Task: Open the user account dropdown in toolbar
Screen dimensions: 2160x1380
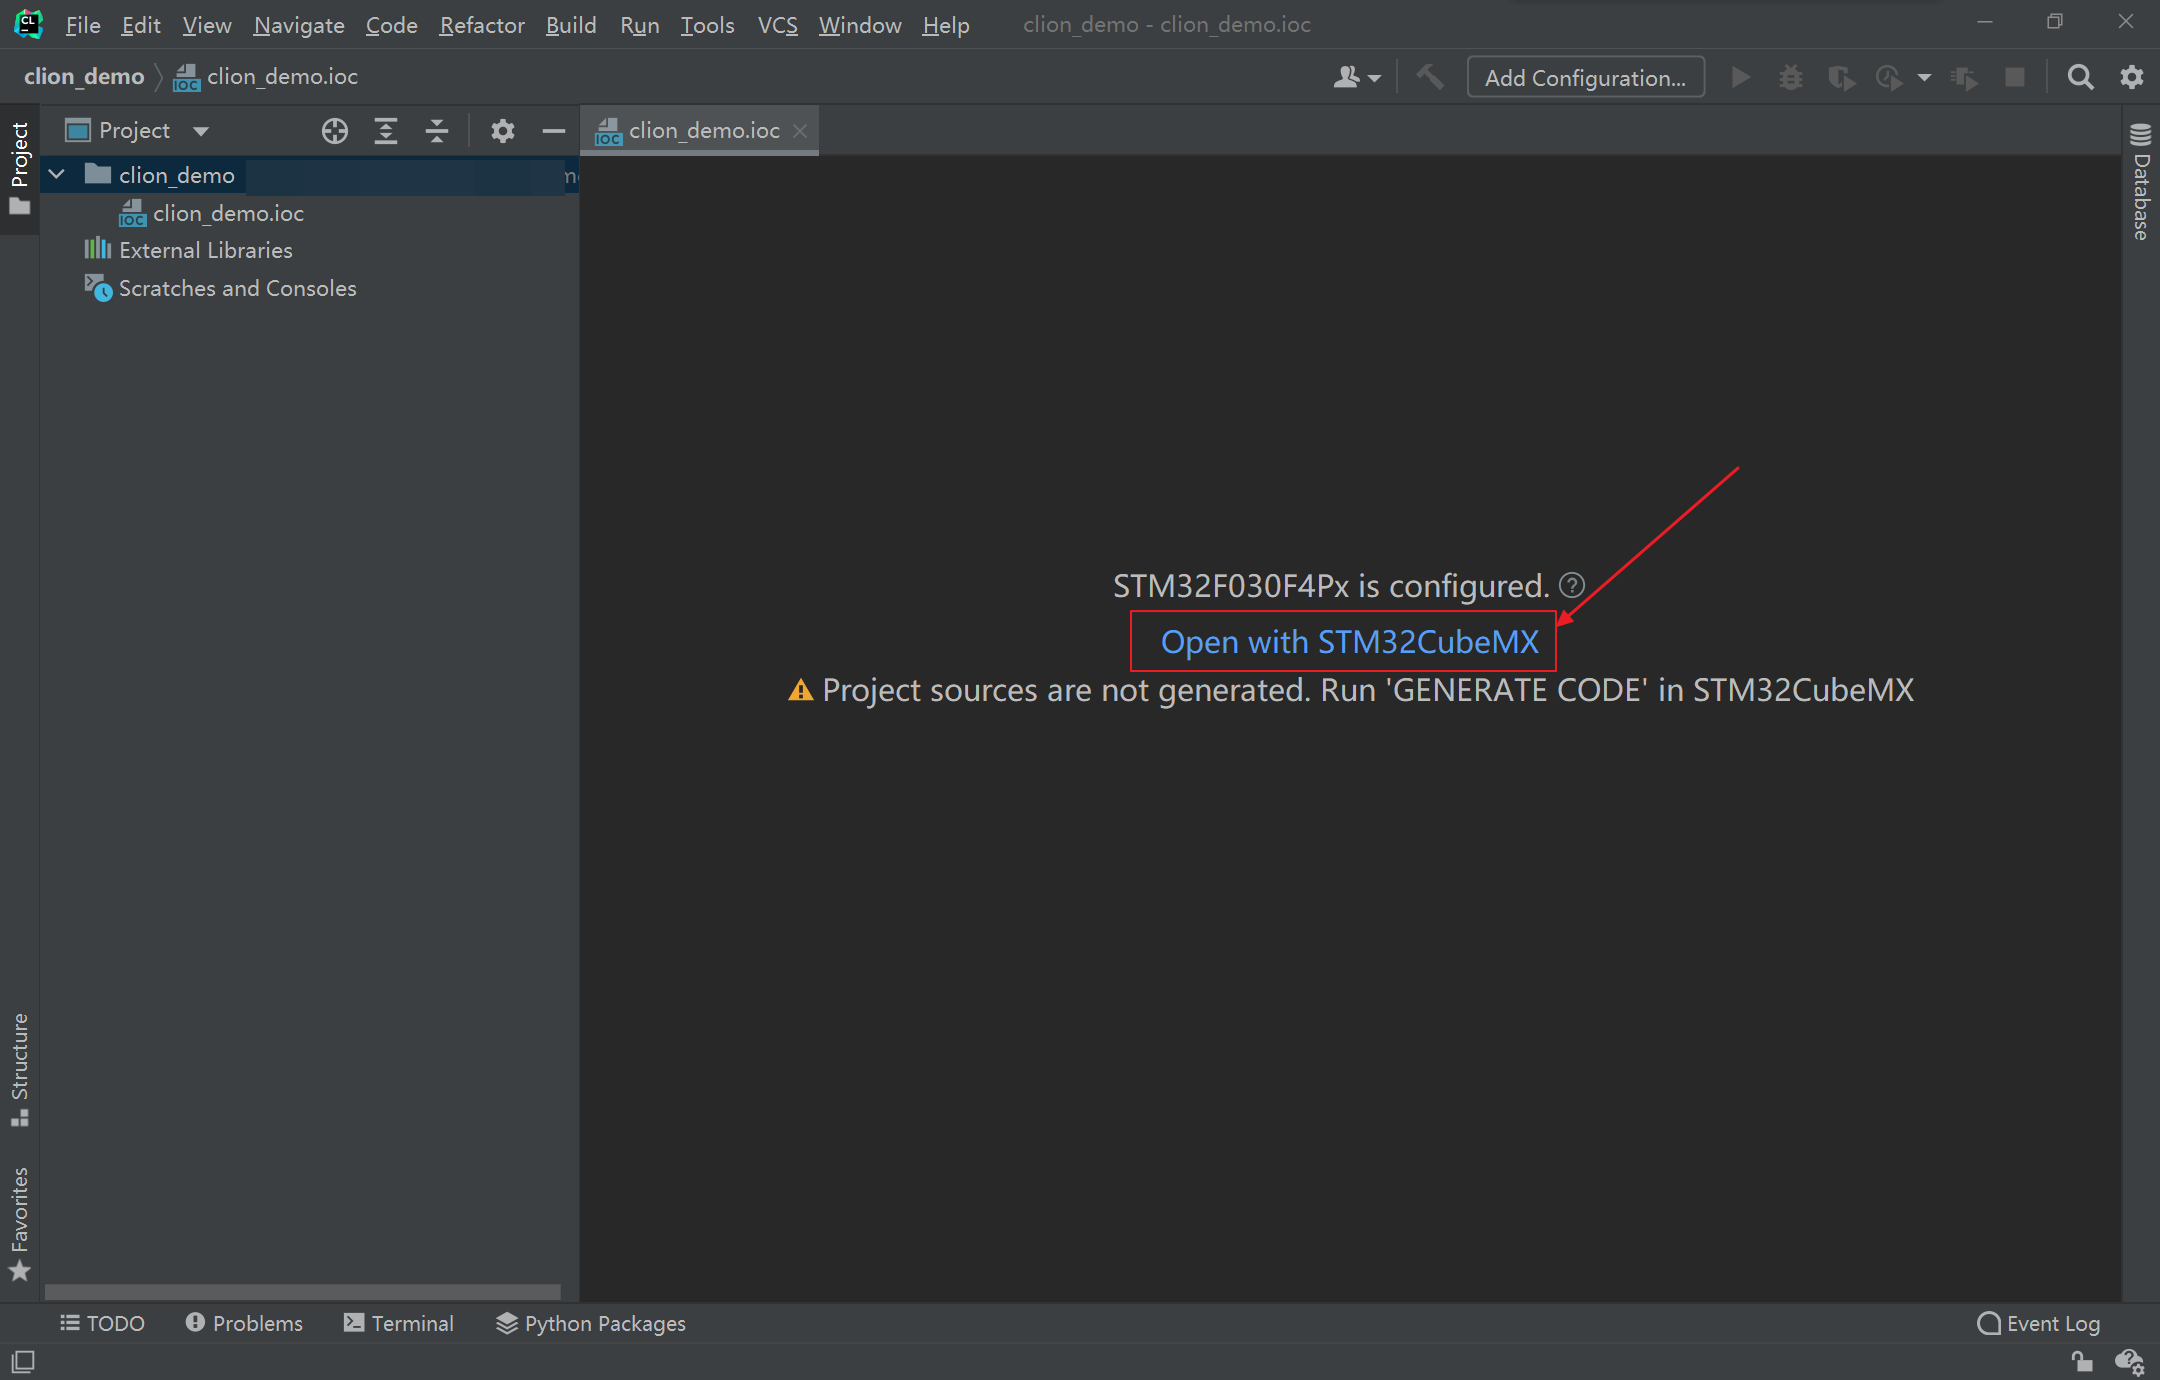Action: tap(1356, 77)
